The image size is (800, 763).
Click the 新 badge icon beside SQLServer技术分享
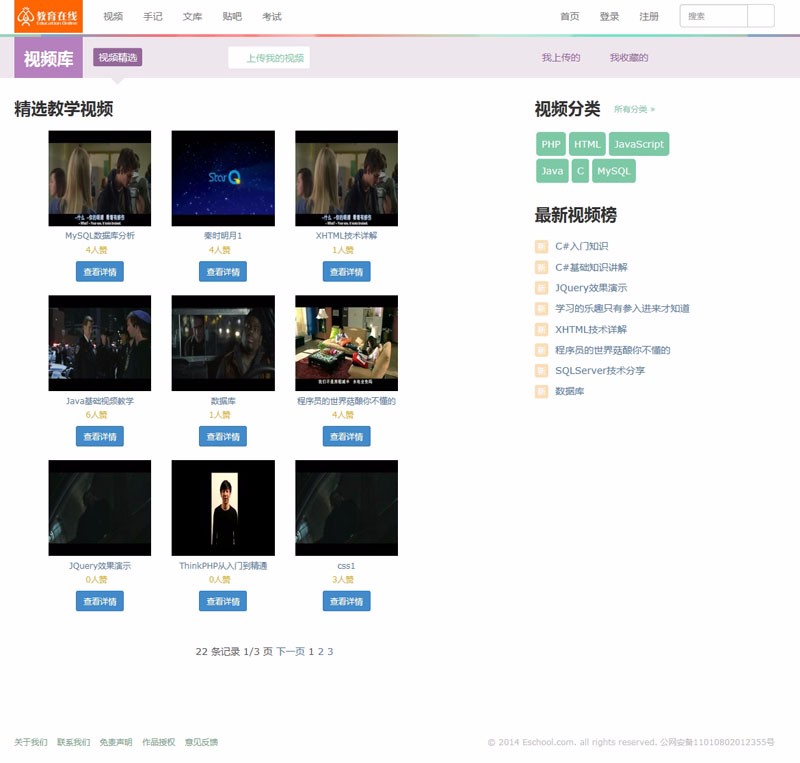541,371
